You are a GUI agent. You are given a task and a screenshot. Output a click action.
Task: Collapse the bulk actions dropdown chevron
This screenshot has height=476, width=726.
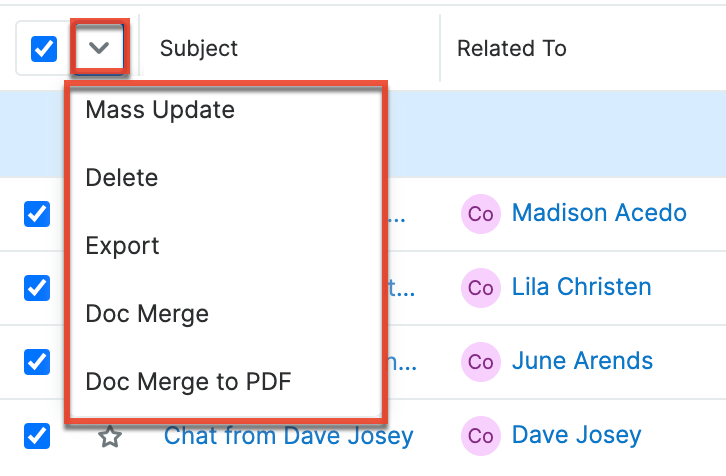[99, 48]
